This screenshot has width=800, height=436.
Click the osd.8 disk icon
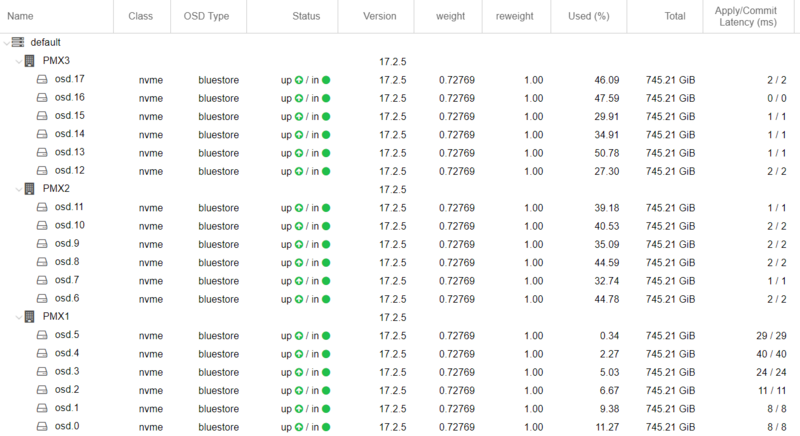[42, 262]
